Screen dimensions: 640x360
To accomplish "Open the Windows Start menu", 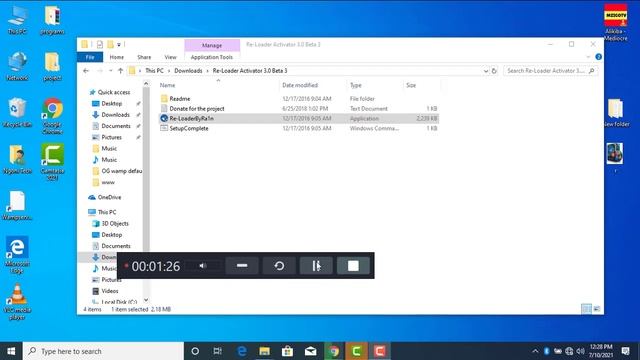I will pos(11,351).
